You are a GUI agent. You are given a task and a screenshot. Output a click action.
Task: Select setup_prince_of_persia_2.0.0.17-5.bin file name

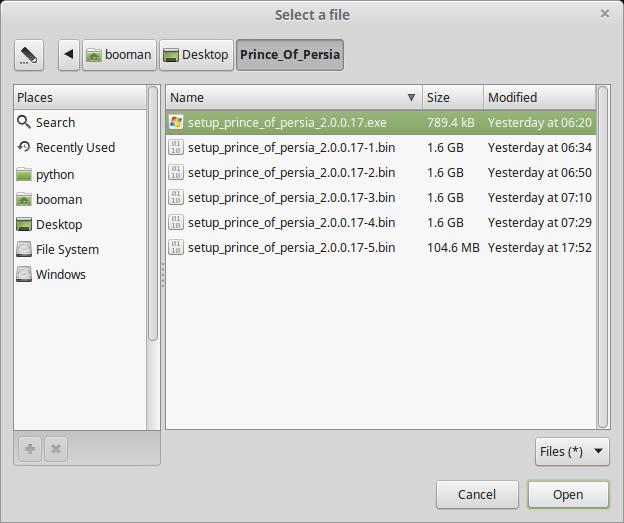point(291,248)
